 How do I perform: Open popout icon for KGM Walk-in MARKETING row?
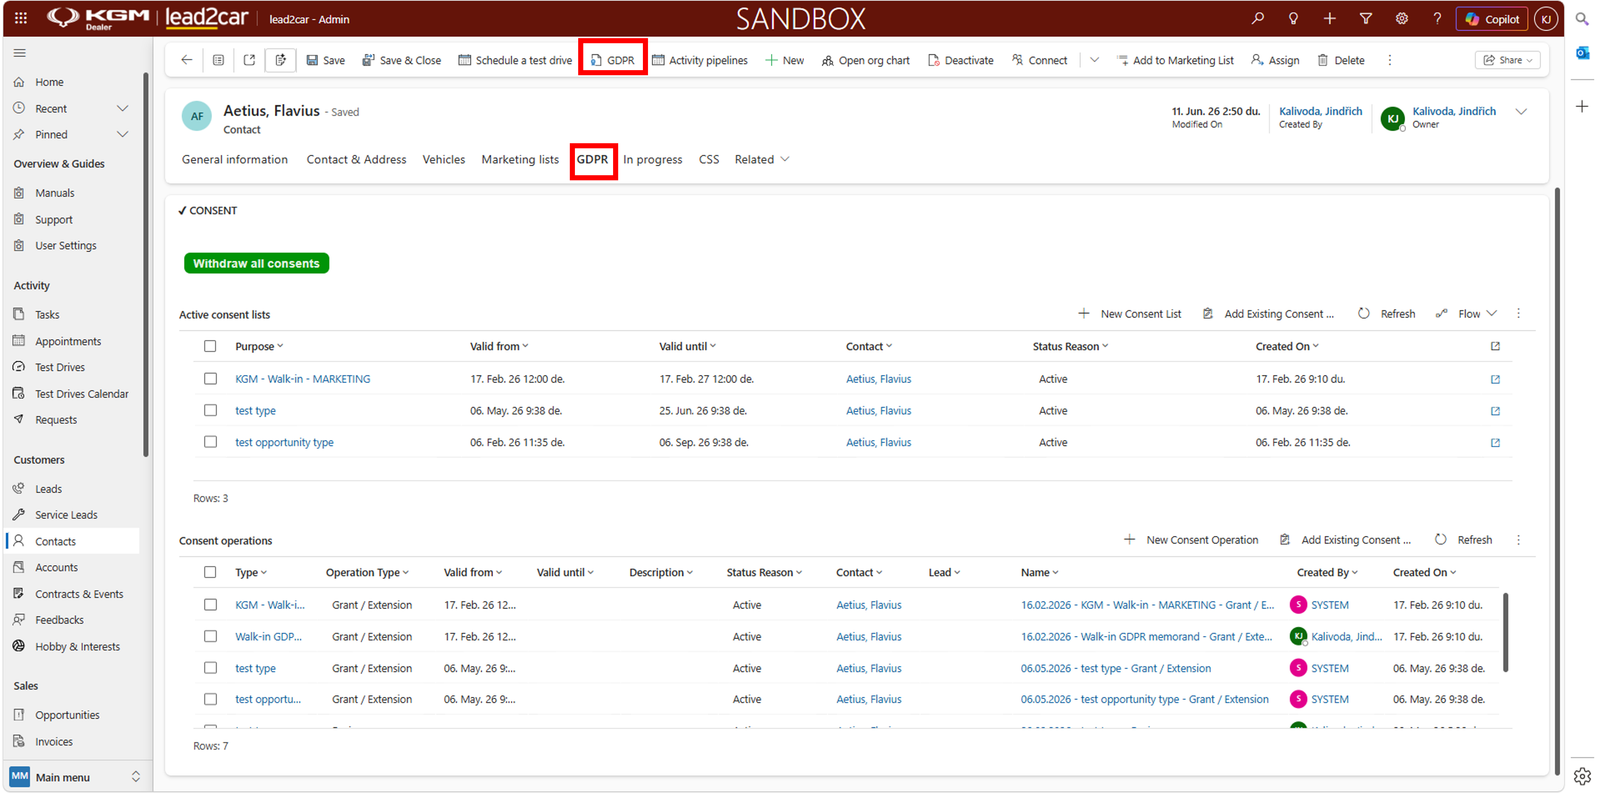pos(1495,379)
